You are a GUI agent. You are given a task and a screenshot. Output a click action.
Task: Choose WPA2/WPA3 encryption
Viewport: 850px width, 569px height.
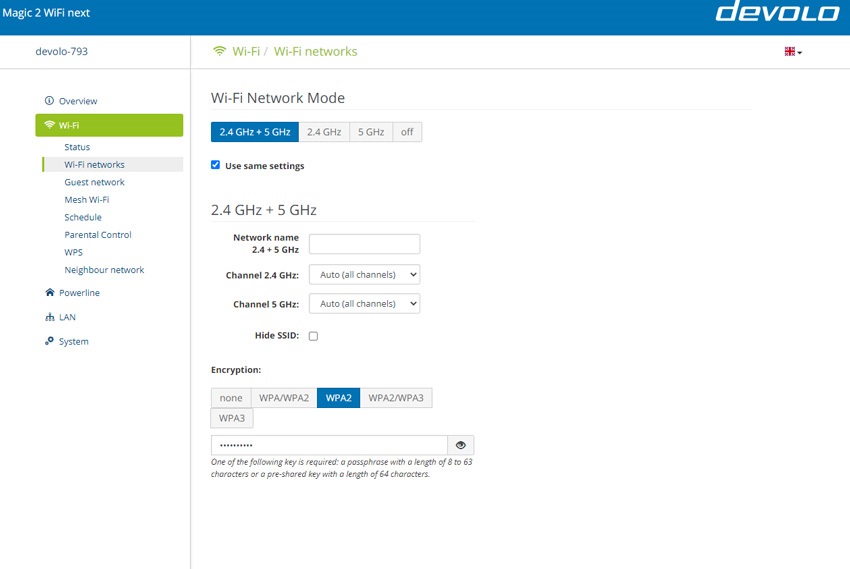(396, 398)
